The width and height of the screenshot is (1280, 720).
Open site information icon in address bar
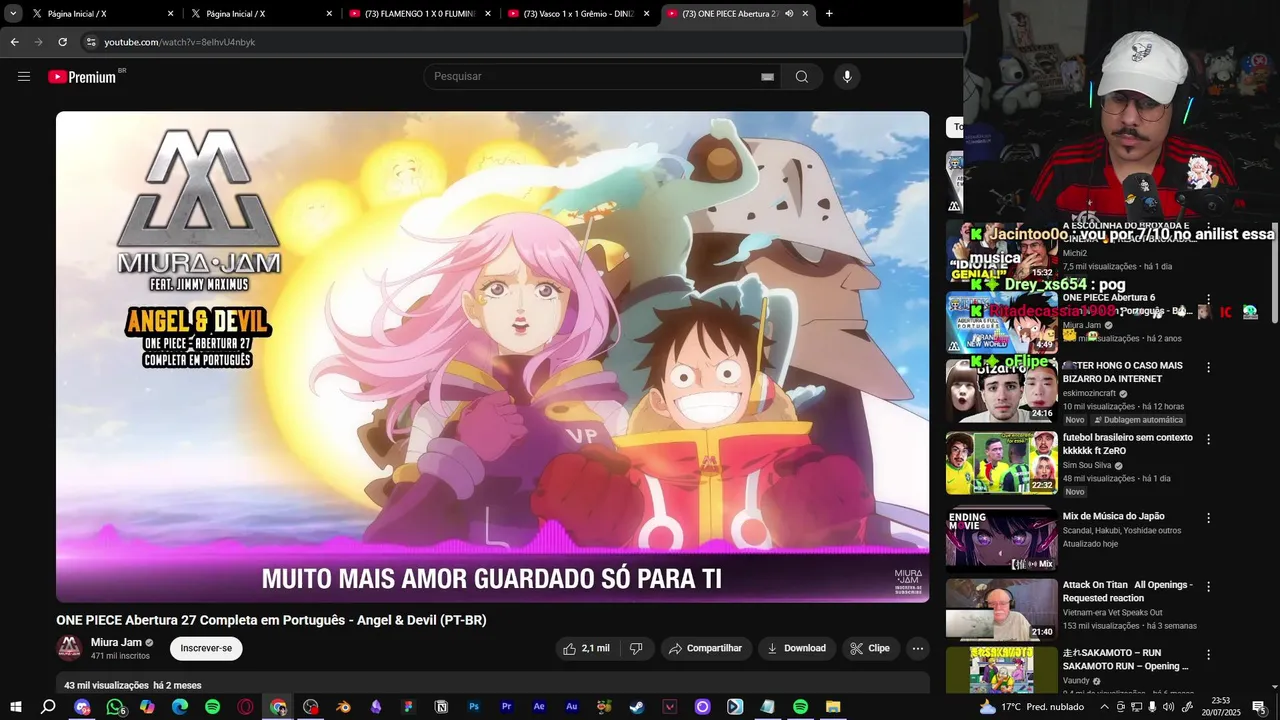(91, 42)
